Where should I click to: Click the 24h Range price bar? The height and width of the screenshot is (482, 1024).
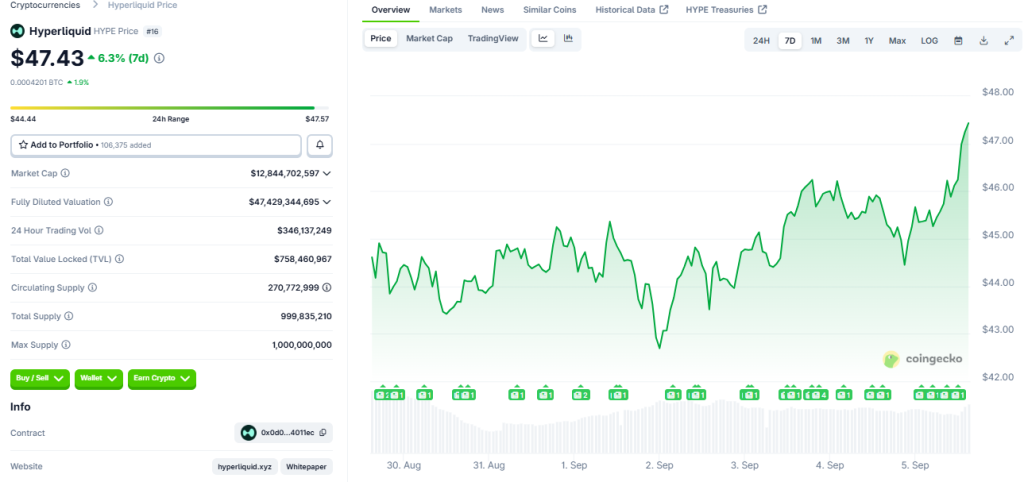[x=162, y=108]
